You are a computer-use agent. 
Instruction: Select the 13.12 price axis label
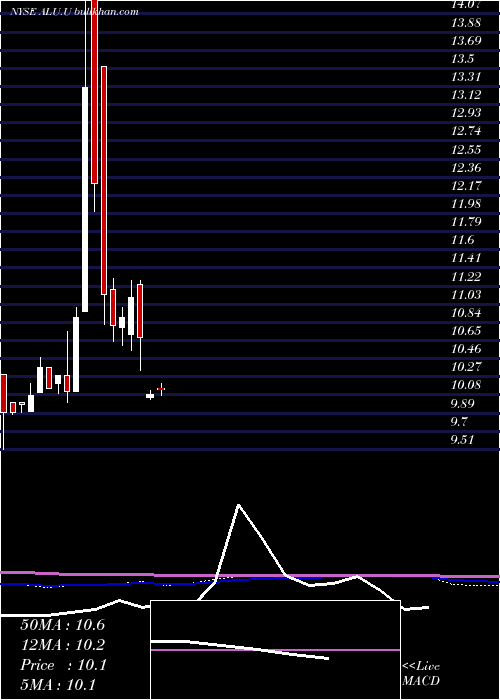466,95
